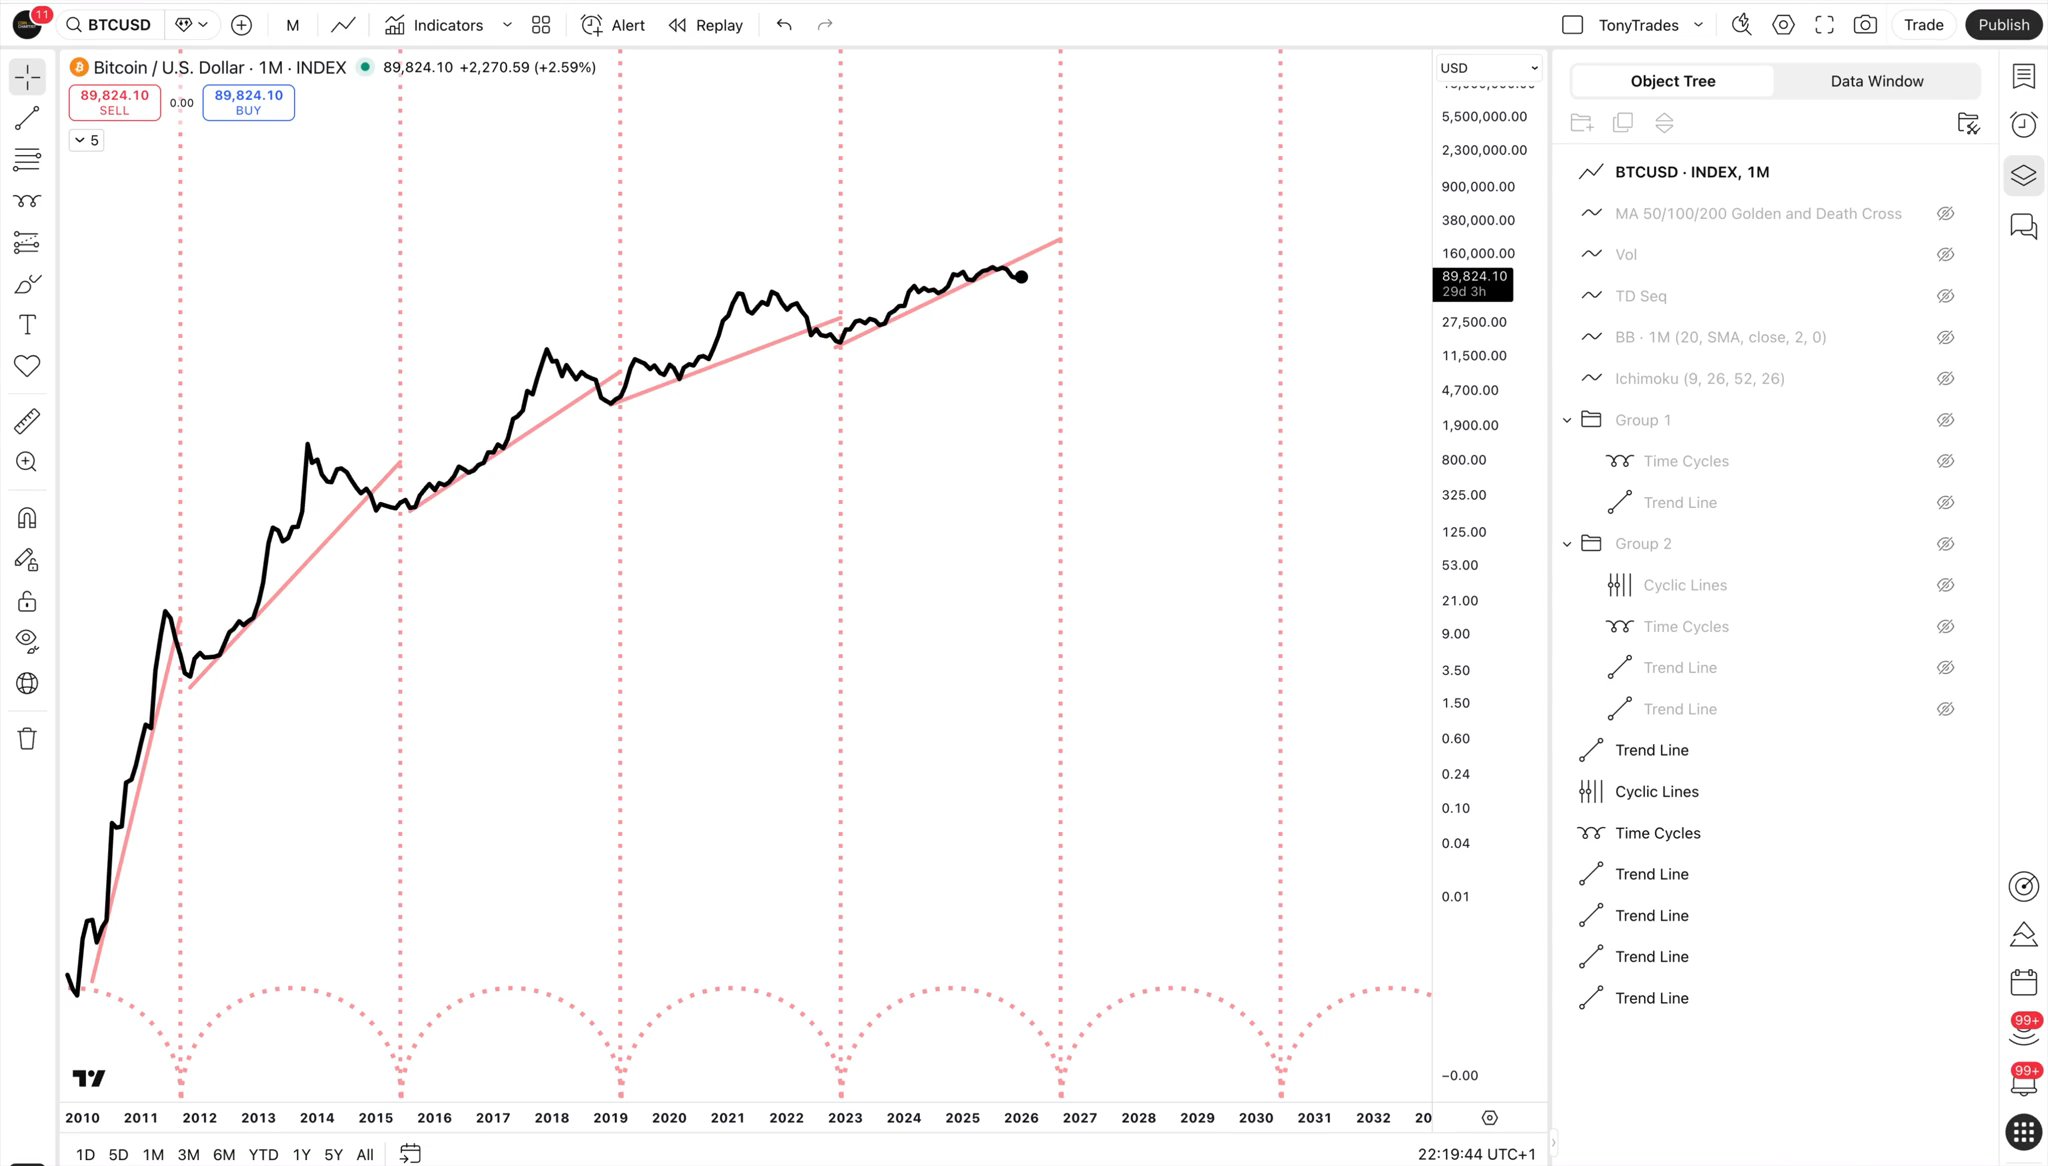The width and height of the screenshot is (2048, 1166).
Task: Open the icons and favorites heart tool
Action: pyautogui.click(x=27, y=366)
